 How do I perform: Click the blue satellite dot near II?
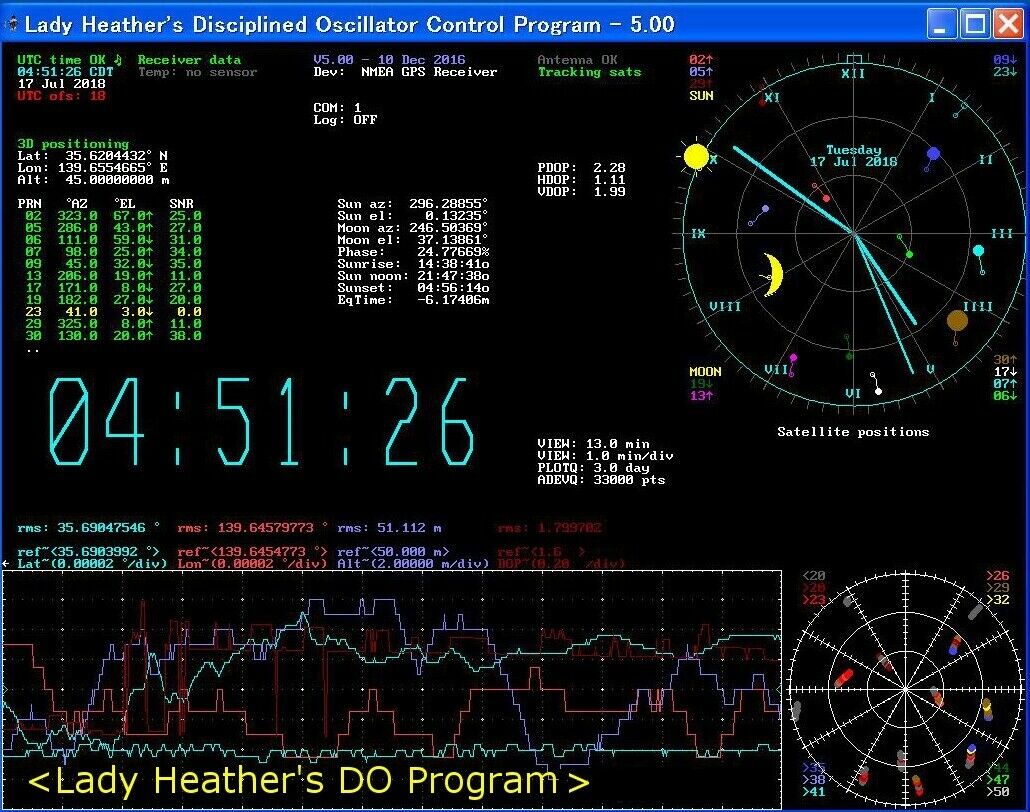tap(934, 154)
